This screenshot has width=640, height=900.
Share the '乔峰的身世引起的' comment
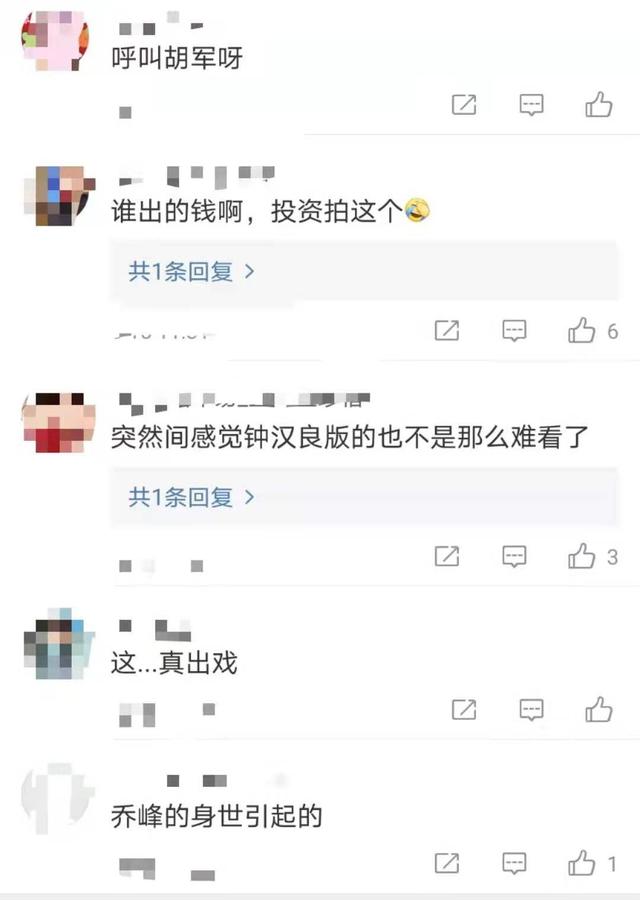447,863
